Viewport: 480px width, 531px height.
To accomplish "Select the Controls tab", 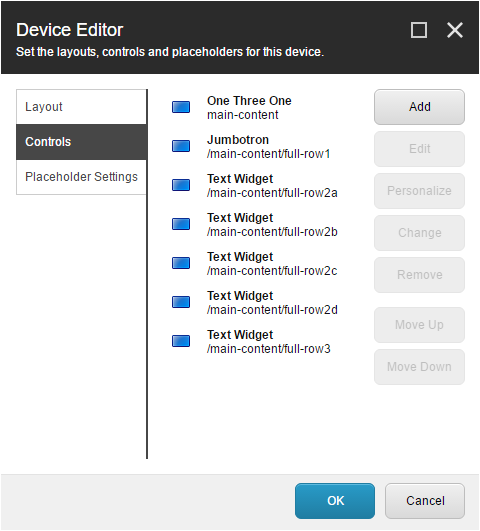I will coord(81,142).
